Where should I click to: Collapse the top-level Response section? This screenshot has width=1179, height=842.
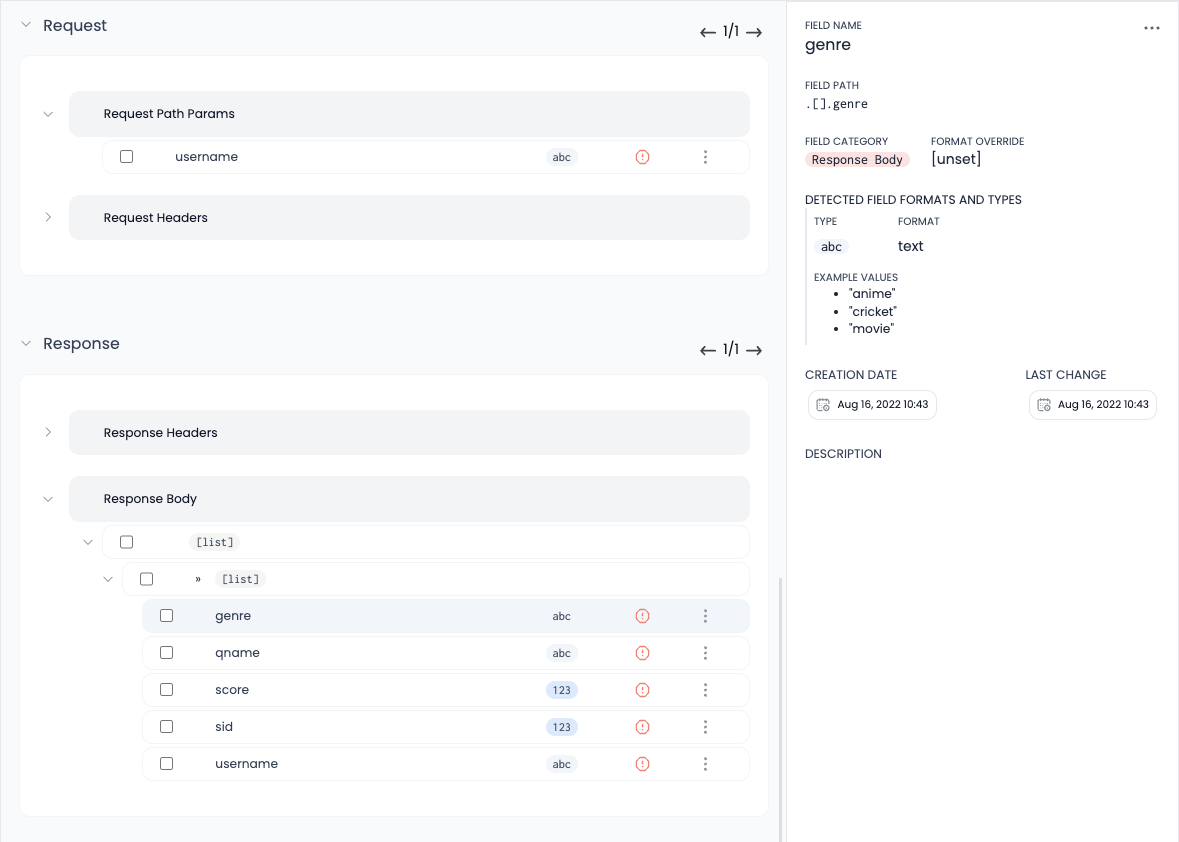click(27, 343)
